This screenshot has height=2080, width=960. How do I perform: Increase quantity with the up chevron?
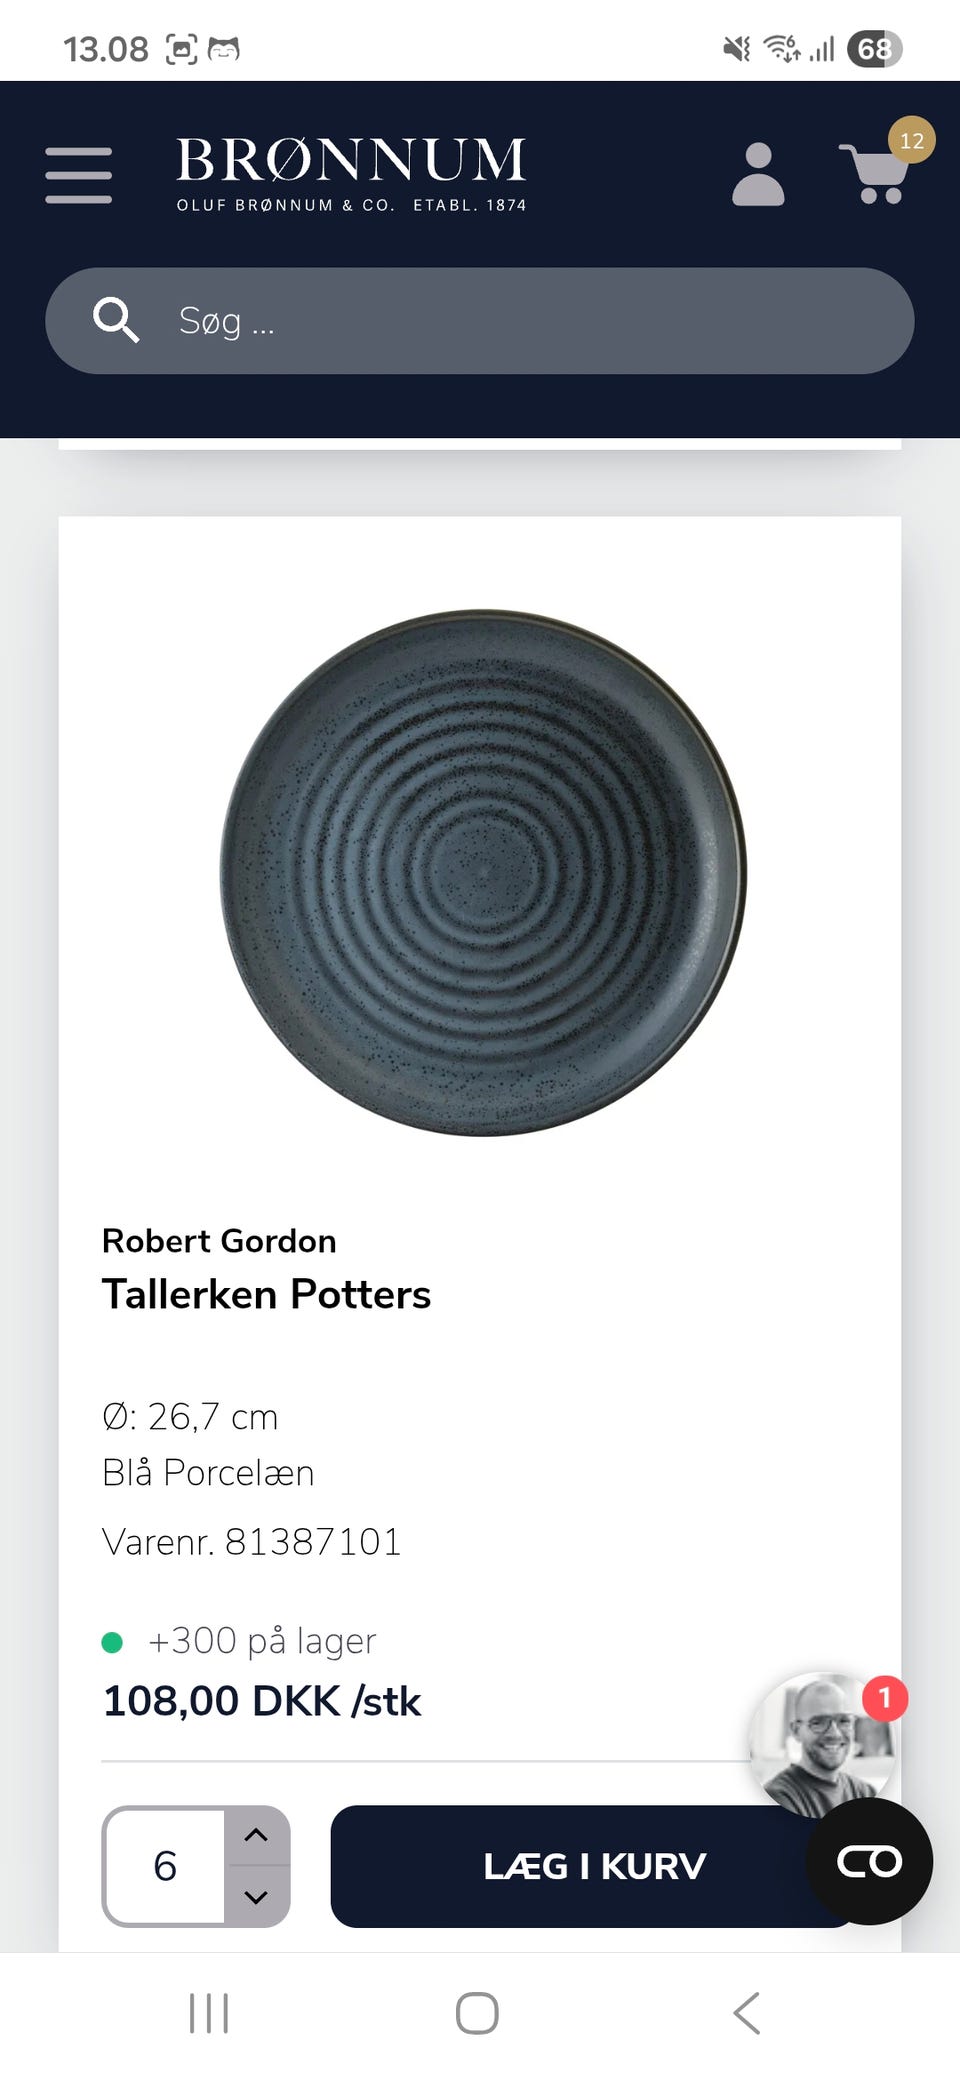tap(256, 1835)
